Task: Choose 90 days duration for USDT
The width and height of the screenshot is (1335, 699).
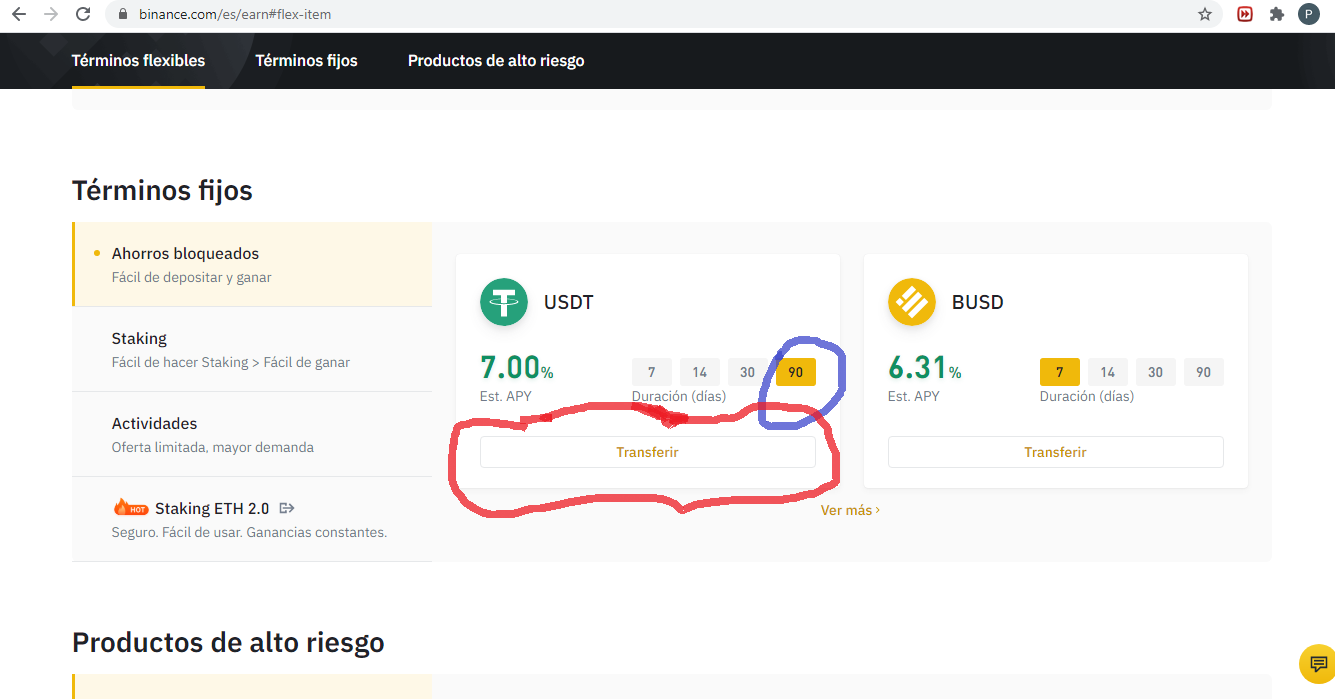Action: click(796, 372)
